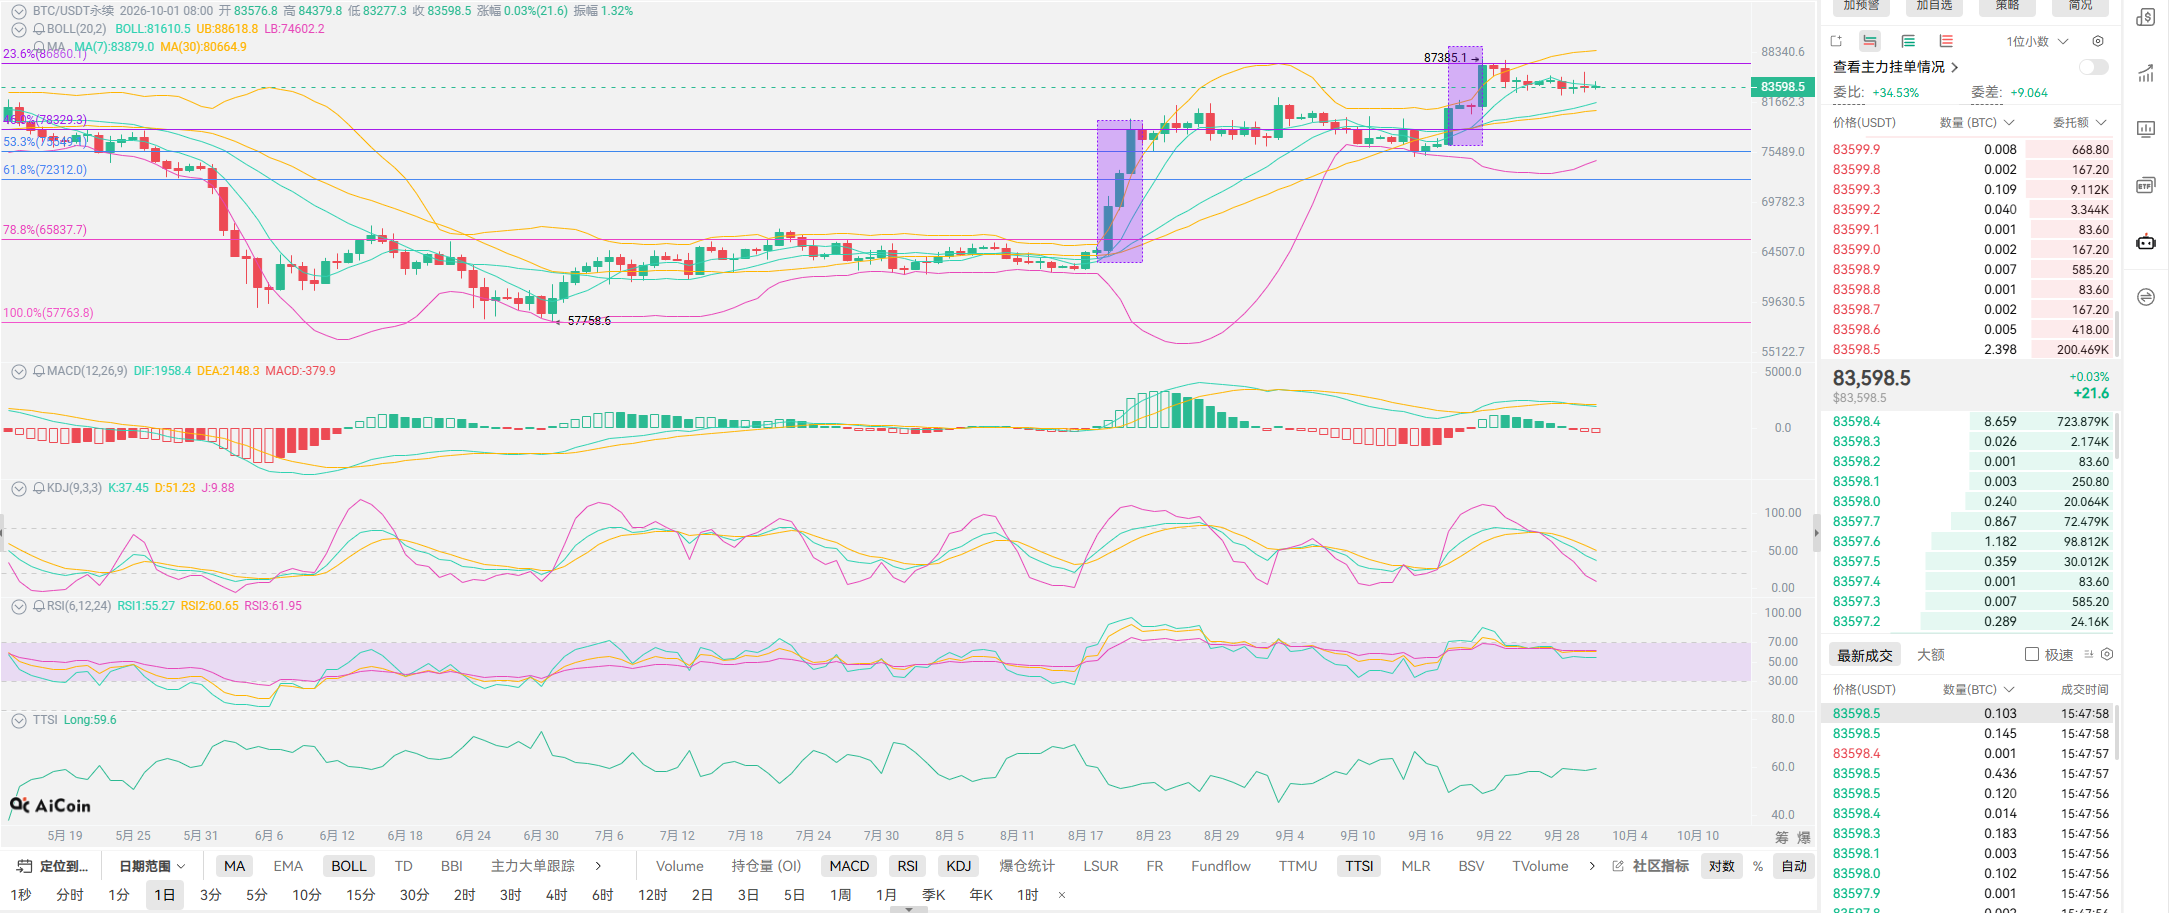
Task: Collapse the RSI indicator pane
Action: coord(19,606)
